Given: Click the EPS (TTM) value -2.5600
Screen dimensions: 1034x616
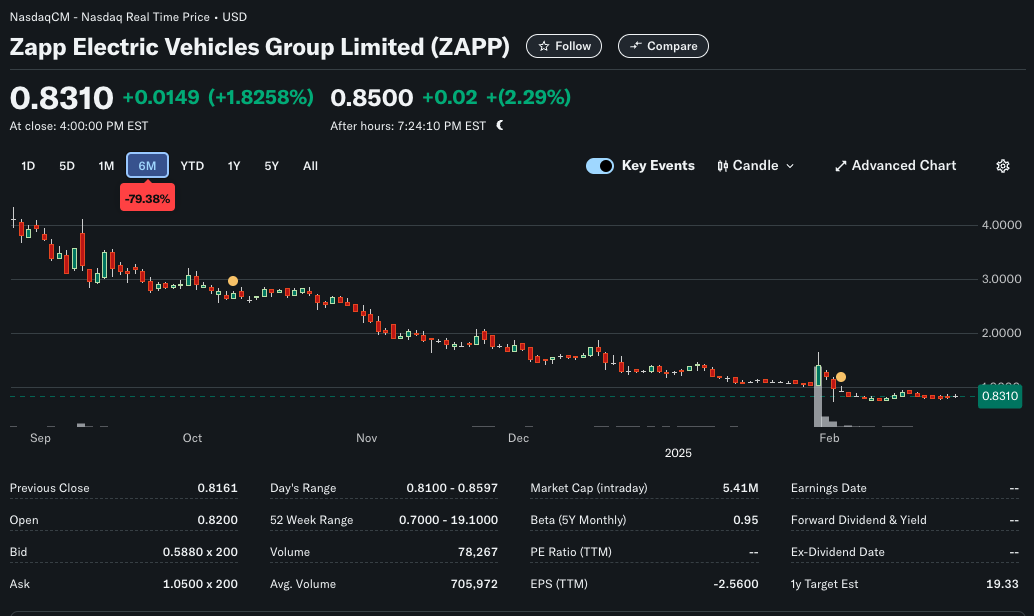Looking at the screenshot, I should pos(736,584).
